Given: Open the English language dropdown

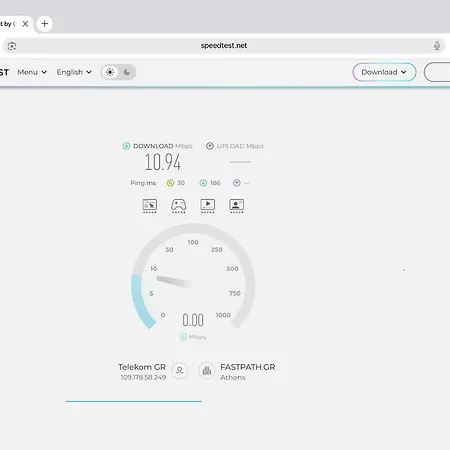Looking at the screenshot, I should [x=74, y=72].
